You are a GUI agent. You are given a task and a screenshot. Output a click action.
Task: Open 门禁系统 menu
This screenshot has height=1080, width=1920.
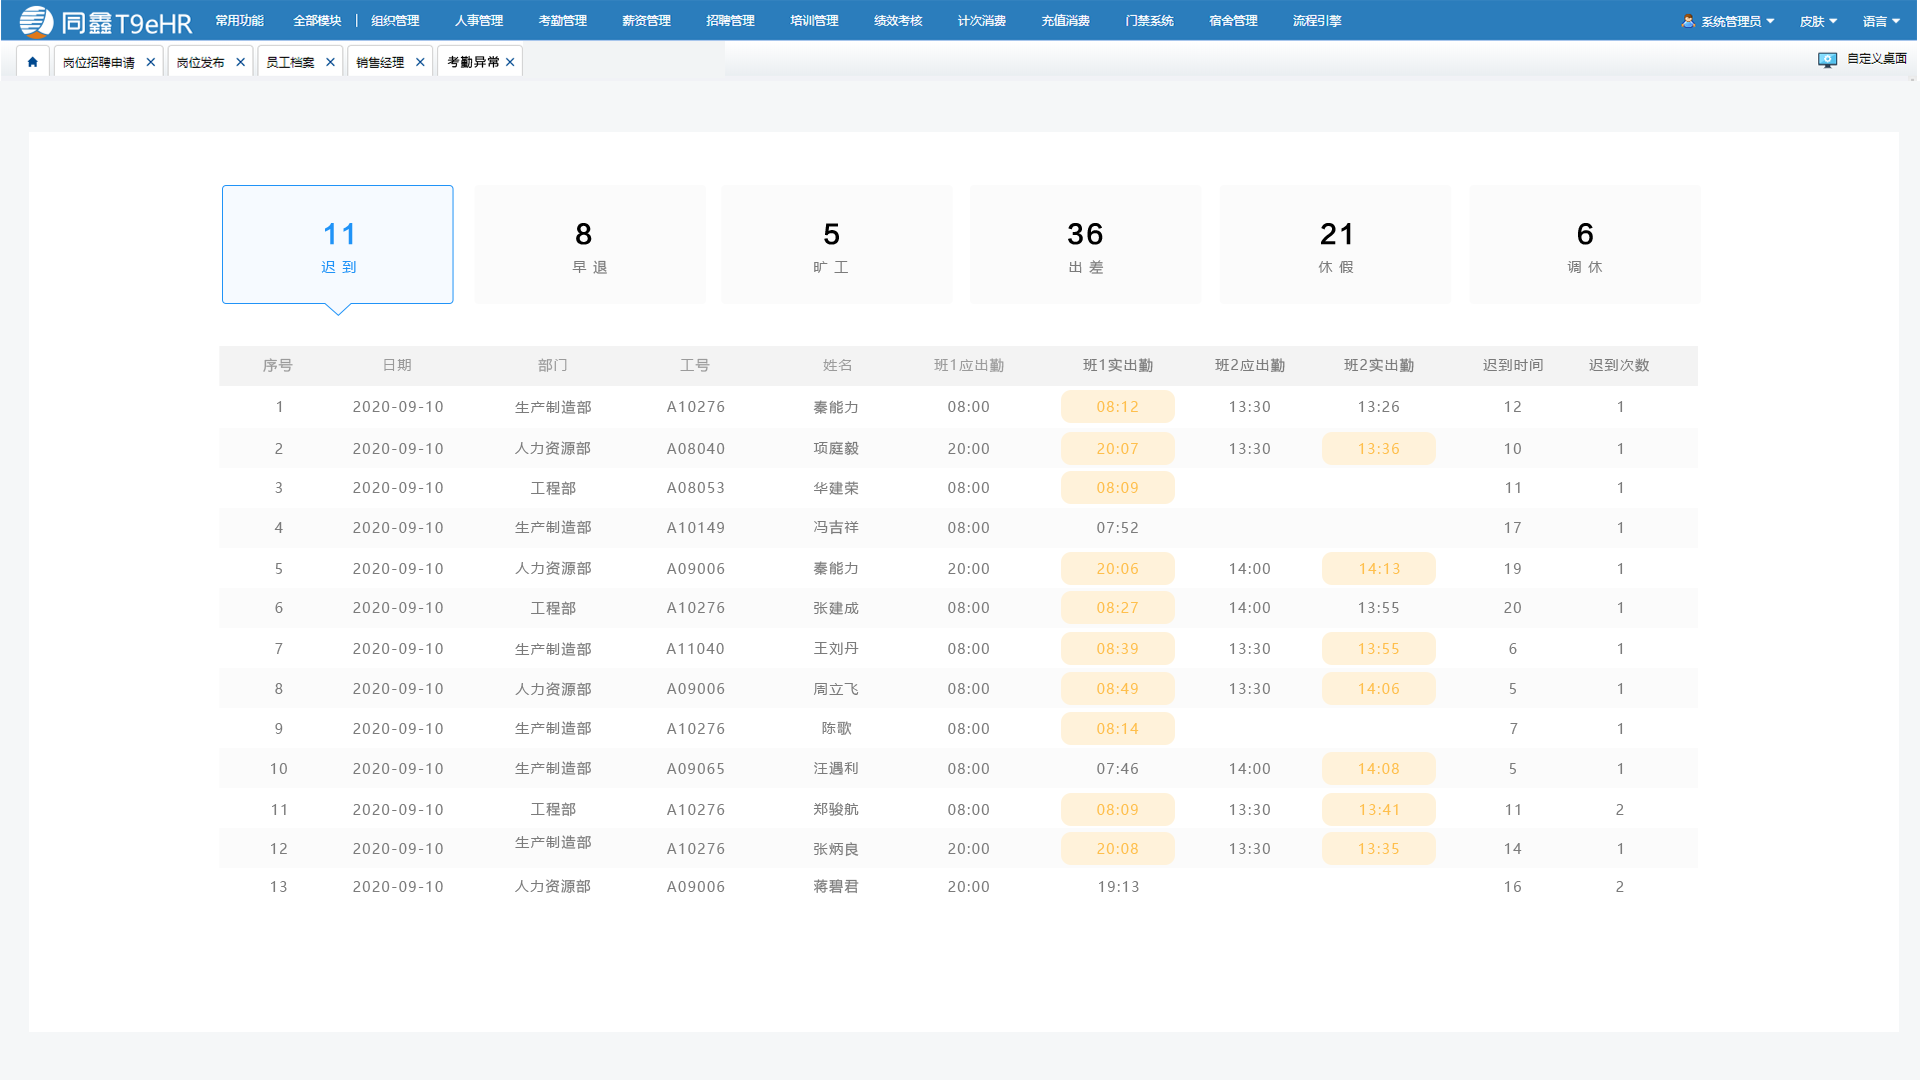(x=1149, y=21)
